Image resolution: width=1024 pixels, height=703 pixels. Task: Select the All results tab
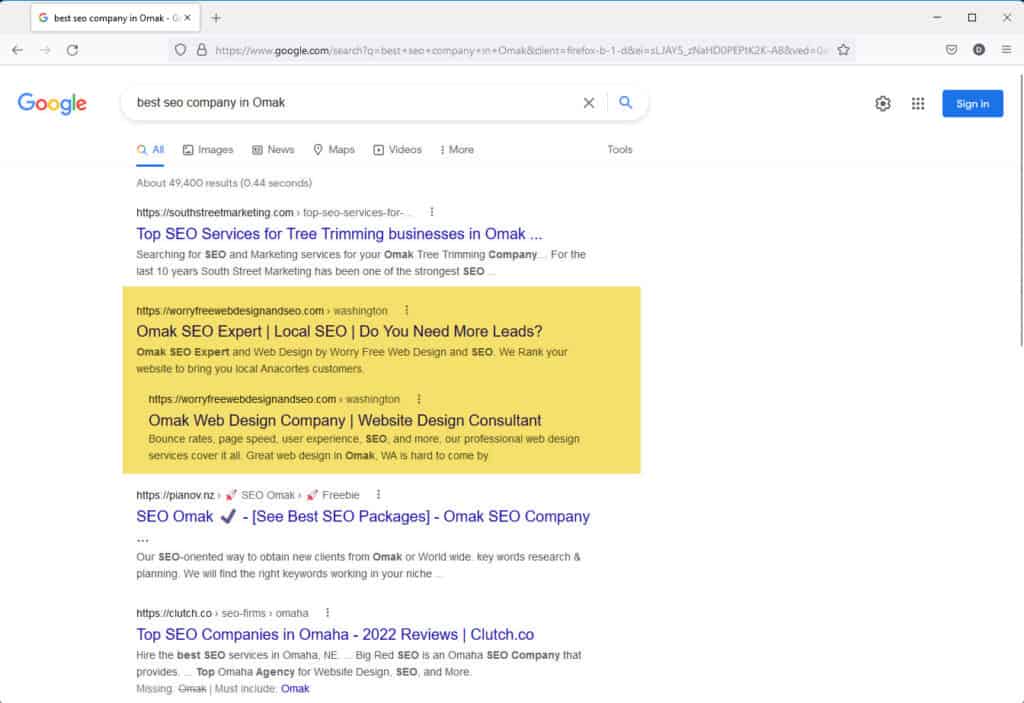[151, 150]
